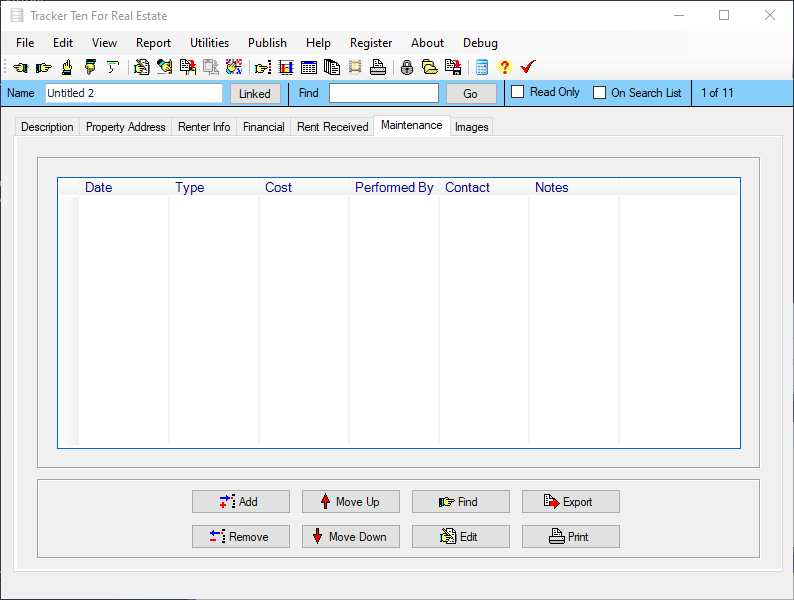Click the Contact column header
794x600 pixels.
[x=484, y=187]
